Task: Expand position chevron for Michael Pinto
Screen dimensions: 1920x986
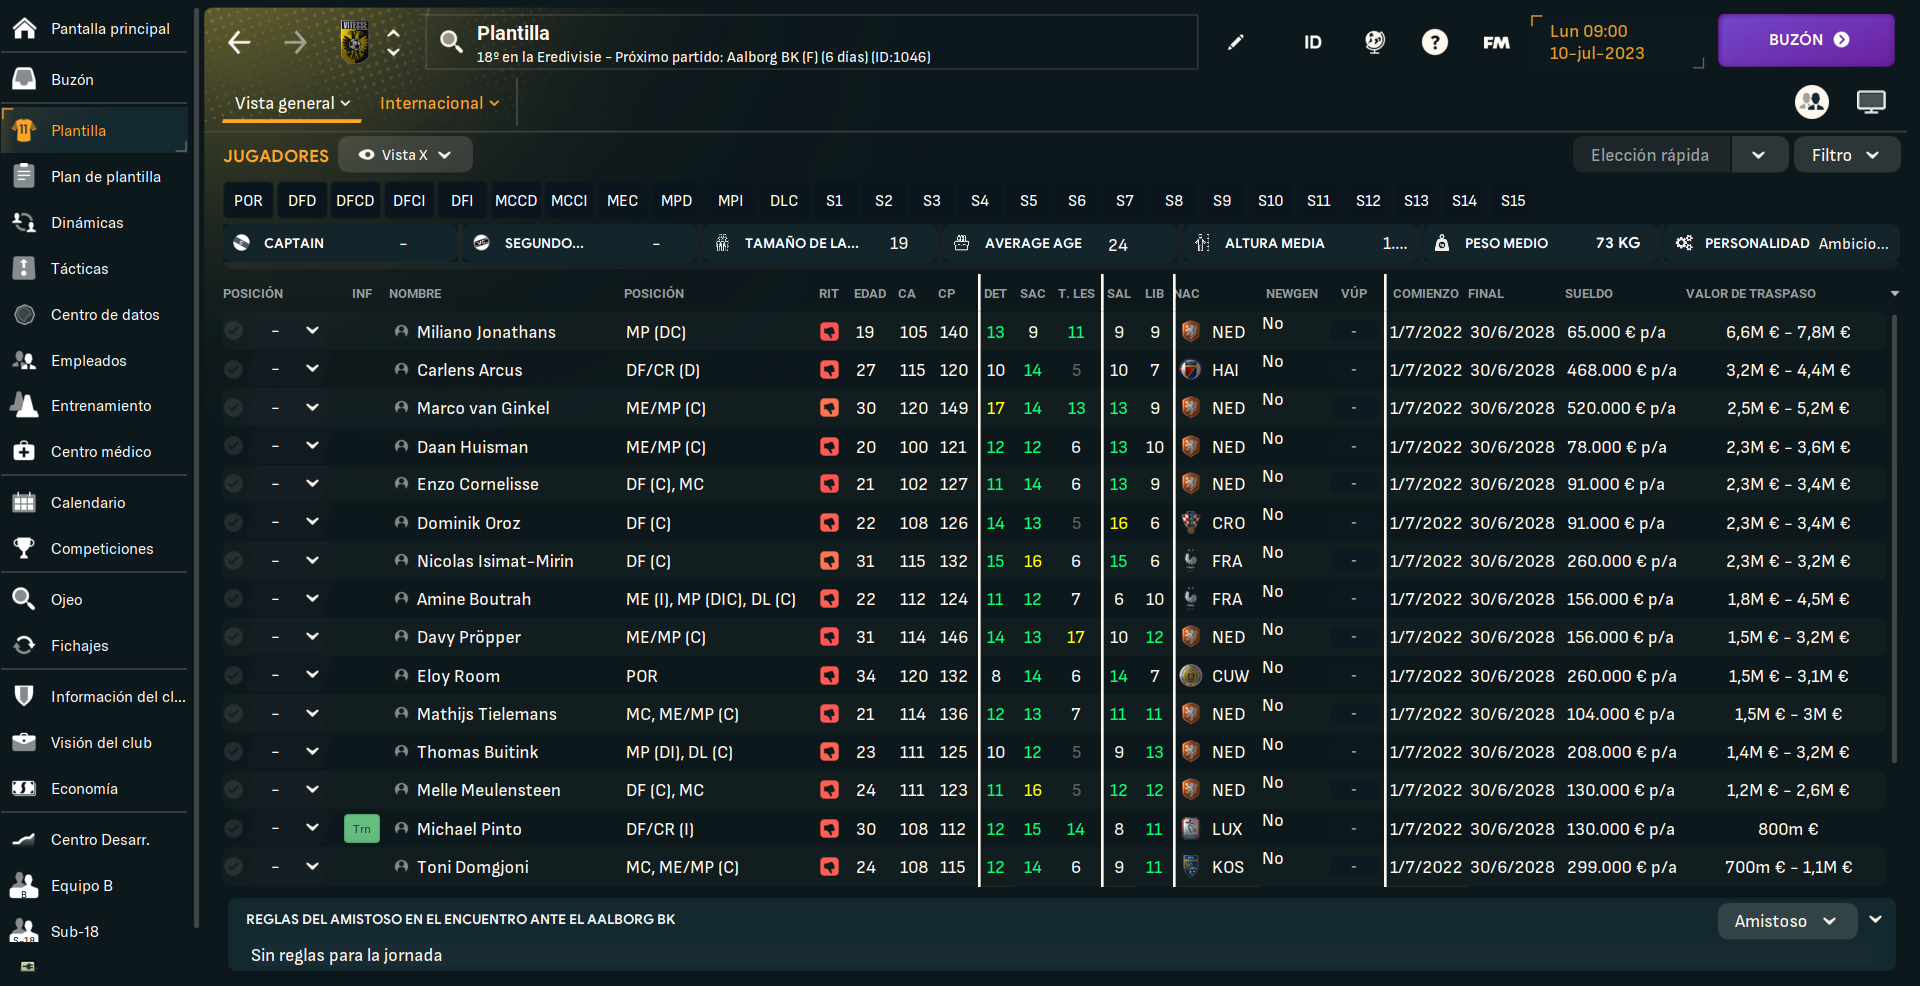Action: [312, 827]
